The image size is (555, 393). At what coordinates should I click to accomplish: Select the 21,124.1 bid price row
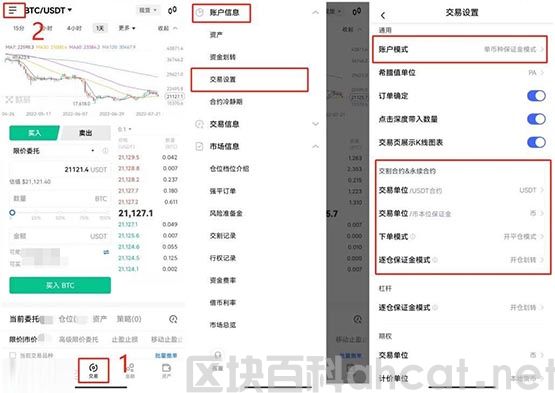point(148,269)
